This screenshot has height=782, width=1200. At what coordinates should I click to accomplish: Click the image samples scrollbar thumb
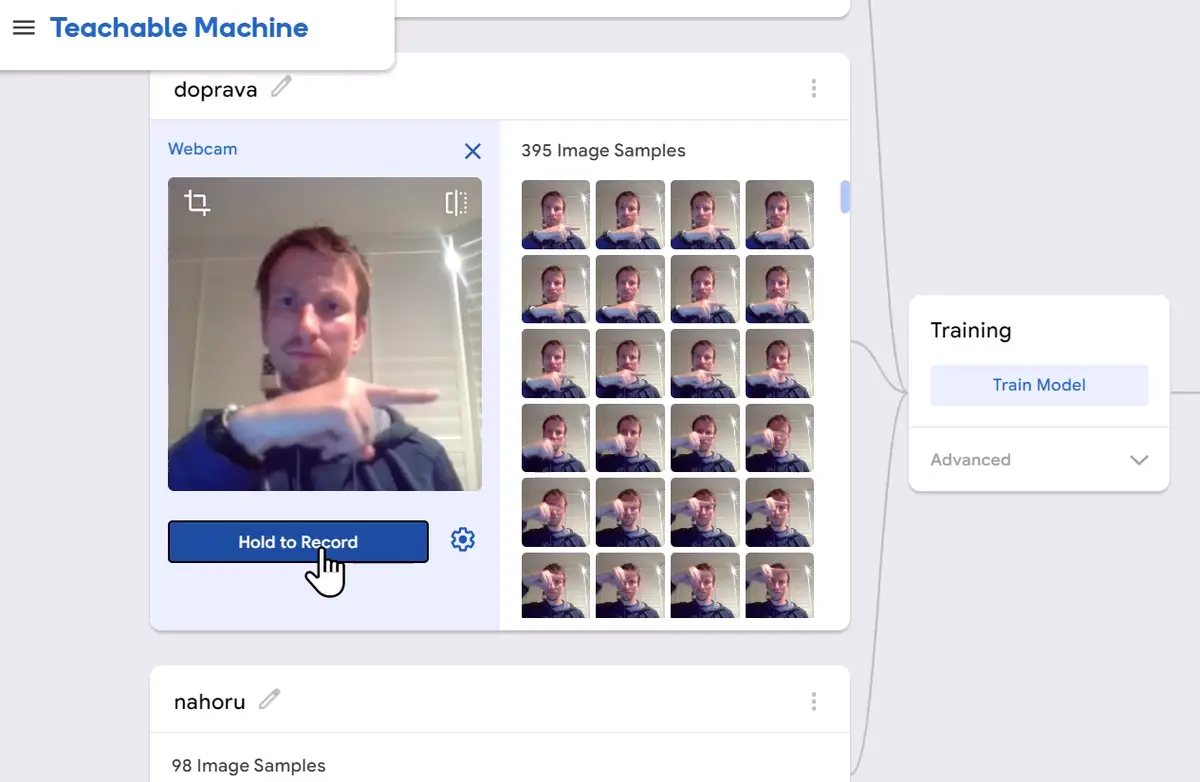(845, 197)
